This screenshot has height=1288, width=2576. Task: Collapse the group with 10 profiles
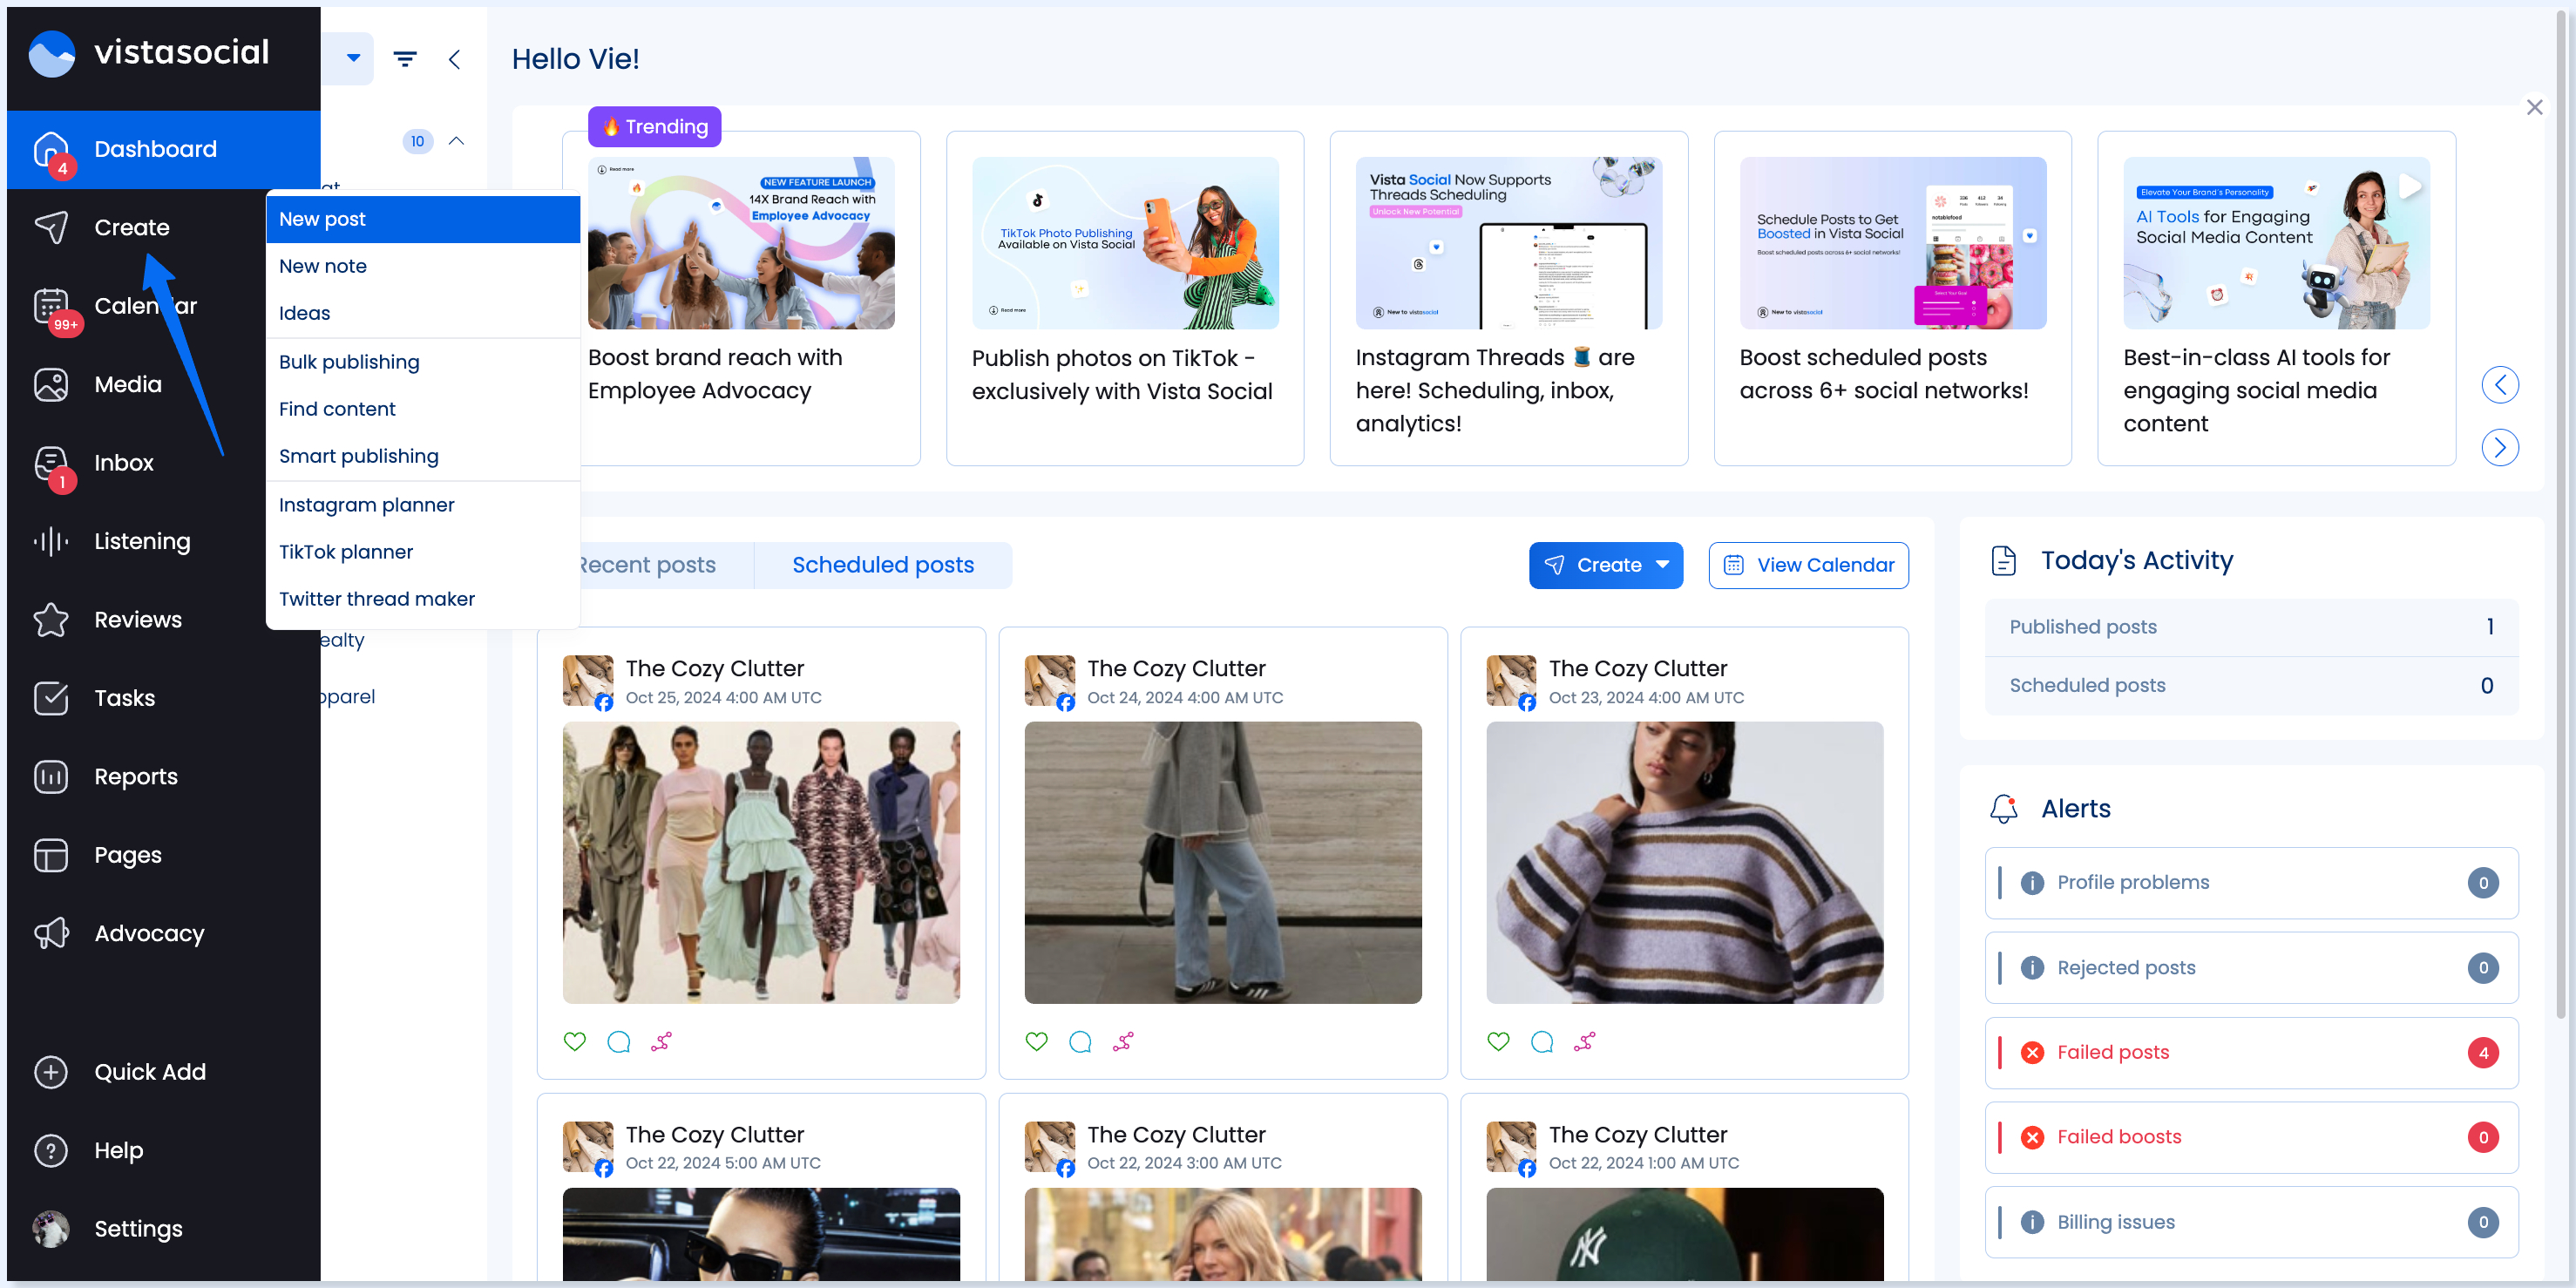click(457, 141)
